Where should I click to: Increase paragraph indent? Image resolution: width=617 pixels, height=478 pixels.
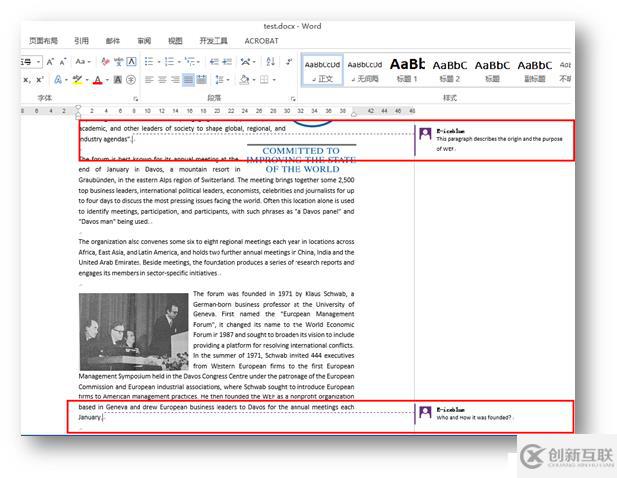click(227, 61)
